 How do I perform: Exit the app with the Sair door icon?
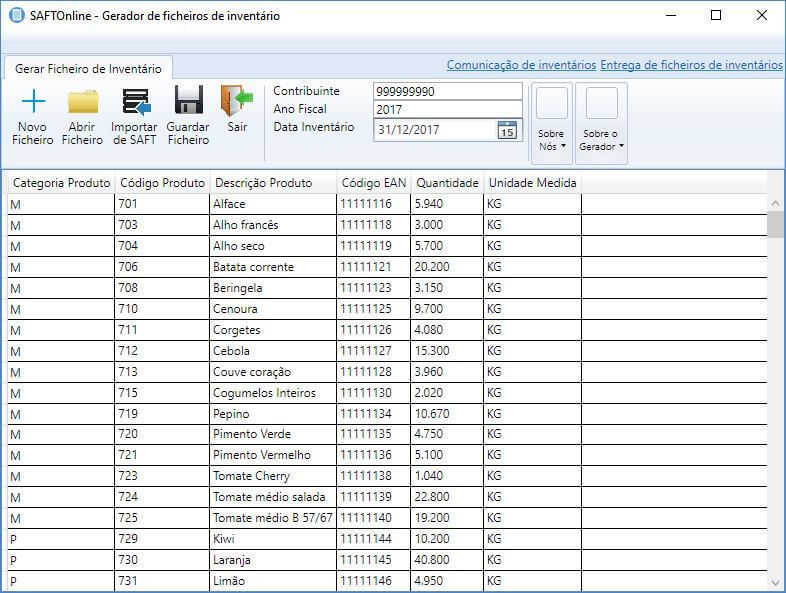tap(237, 102)
